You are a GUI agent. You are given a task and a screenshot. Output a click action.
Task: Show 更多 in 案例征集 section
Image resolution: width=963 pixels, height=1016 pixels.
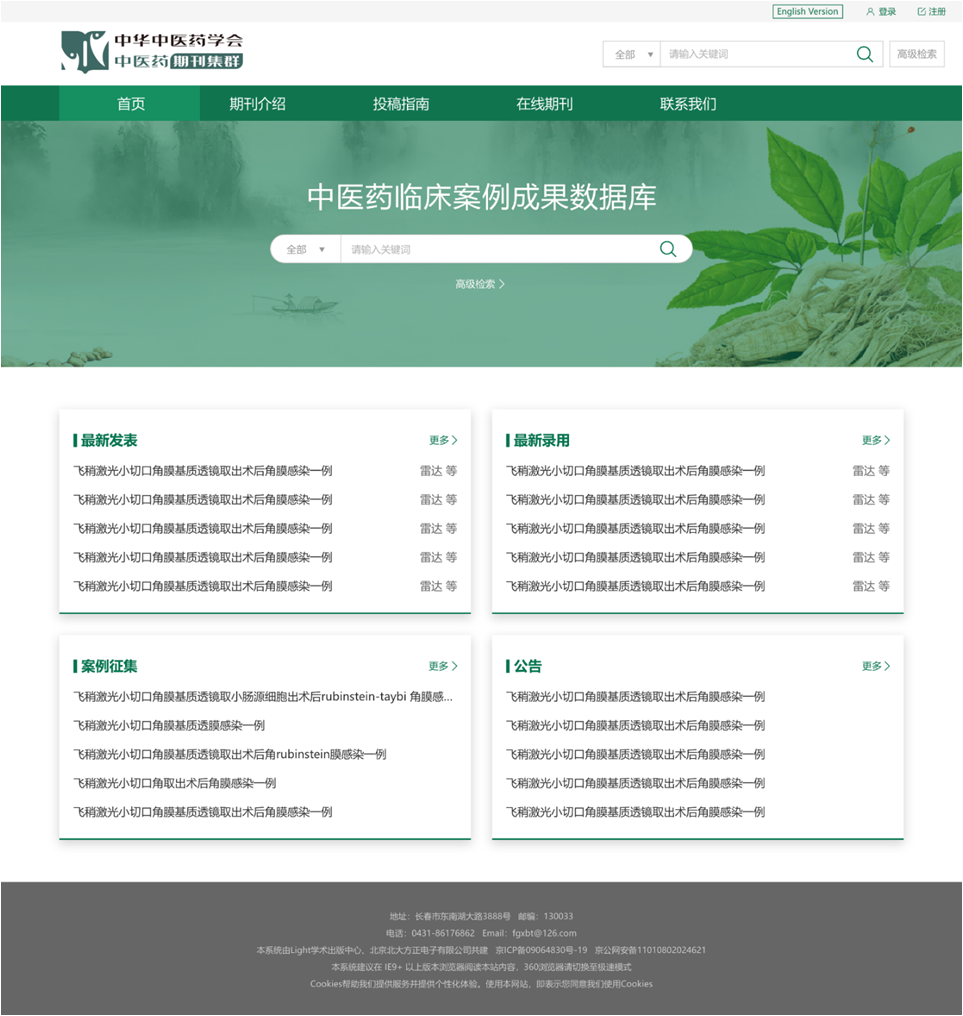coord(443,666)
